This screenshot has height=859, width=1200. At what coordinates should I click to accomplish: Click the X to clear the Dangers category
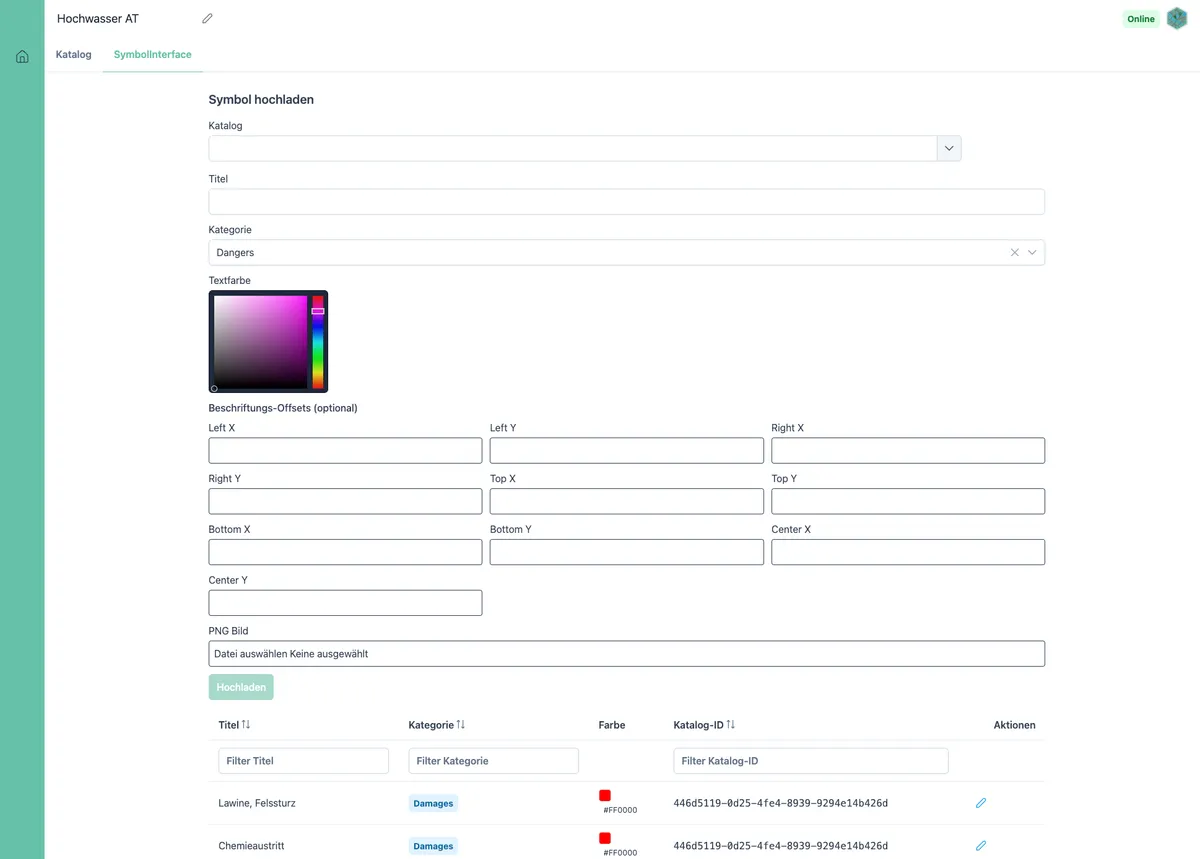[x=1014, y=252]
